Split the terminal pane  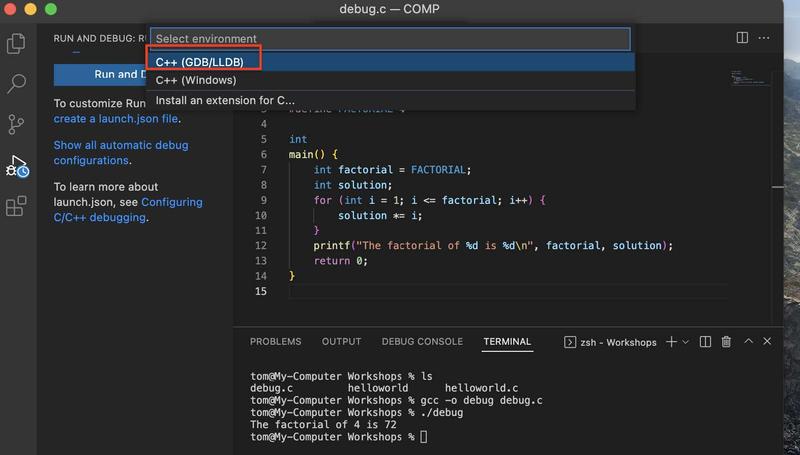(705, 342)
